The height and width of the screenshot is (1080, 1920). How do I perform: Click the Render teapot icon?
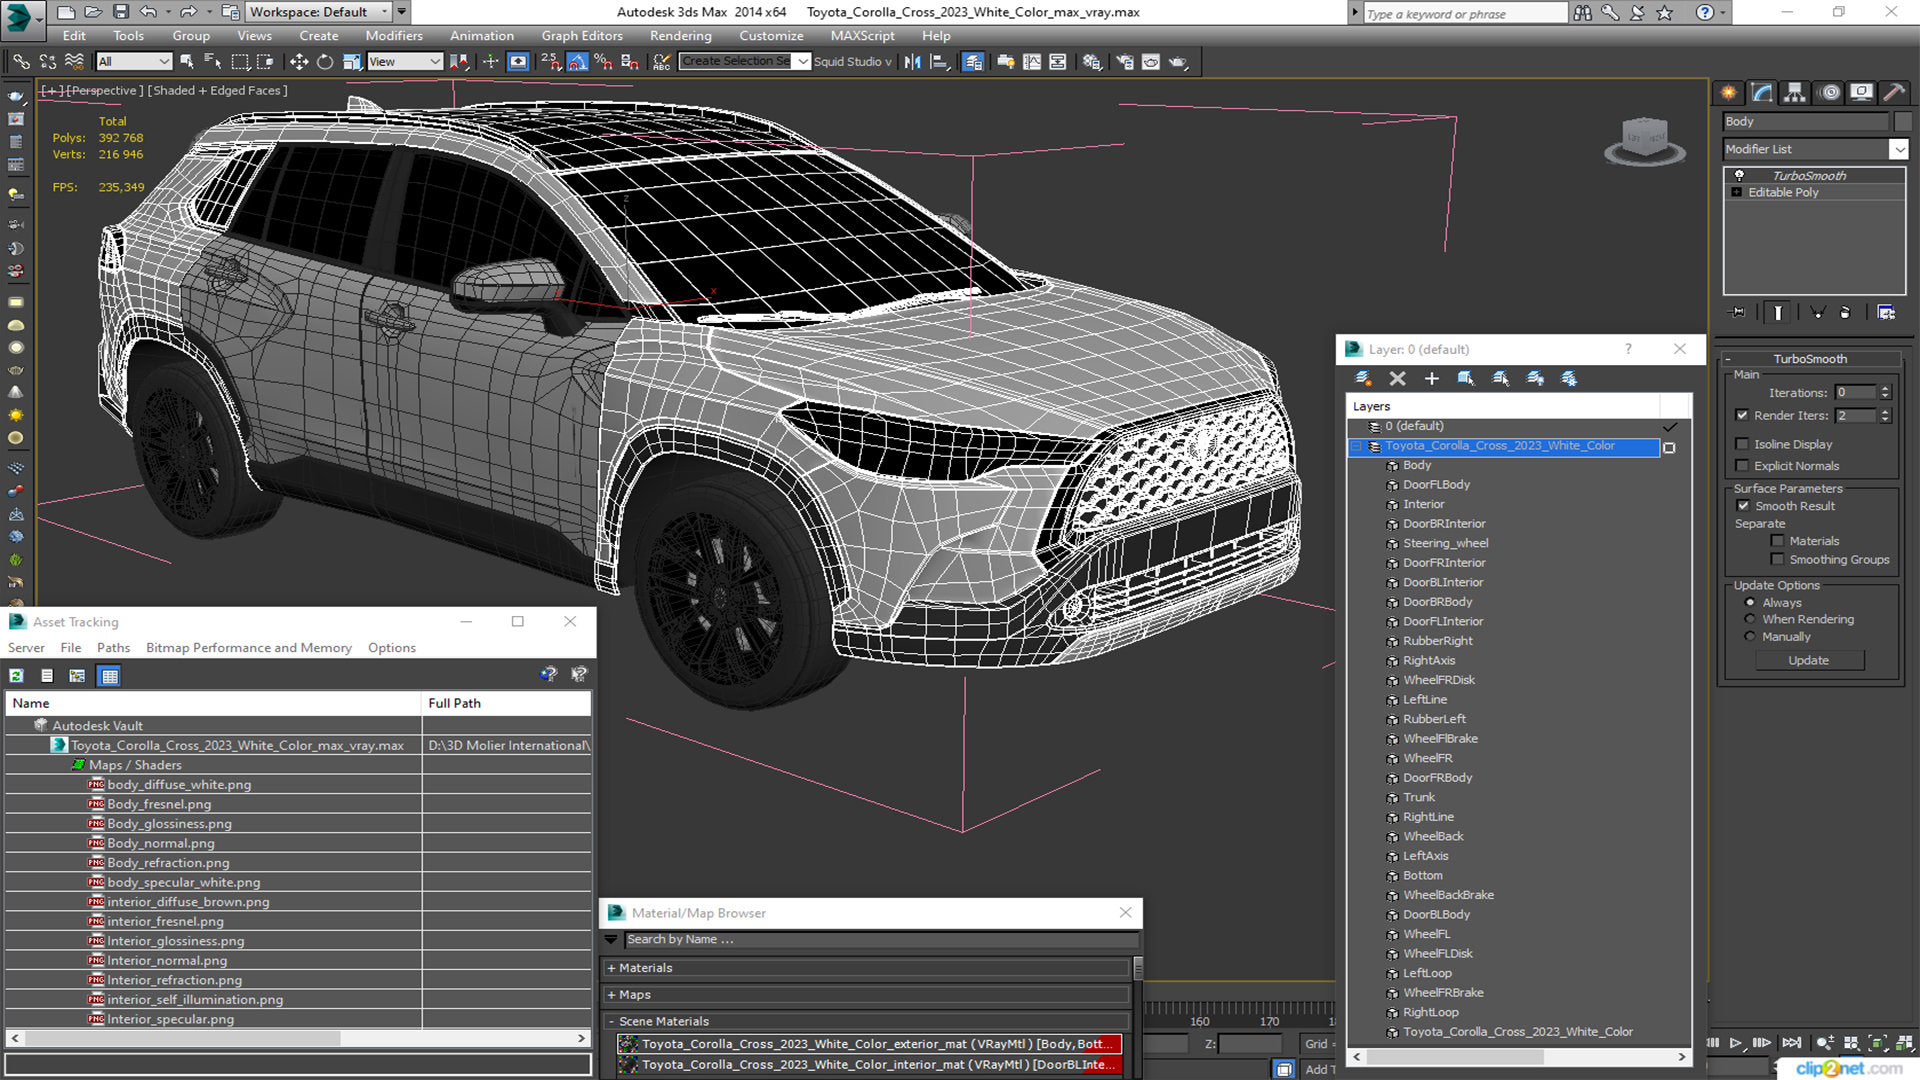point(1178,62)
